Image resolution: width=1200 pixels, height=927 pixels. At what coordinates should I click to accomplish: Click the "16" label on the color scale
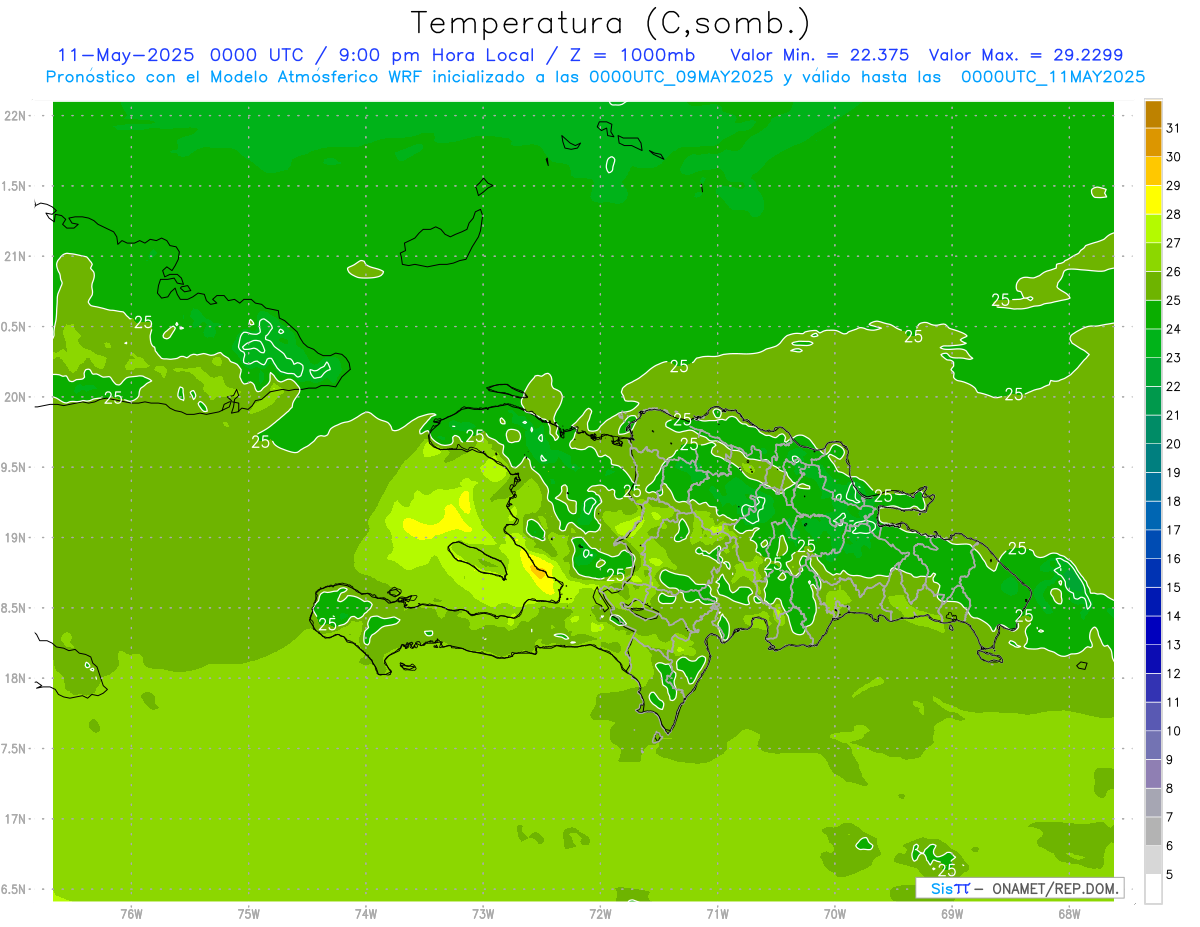[1173, 559]
